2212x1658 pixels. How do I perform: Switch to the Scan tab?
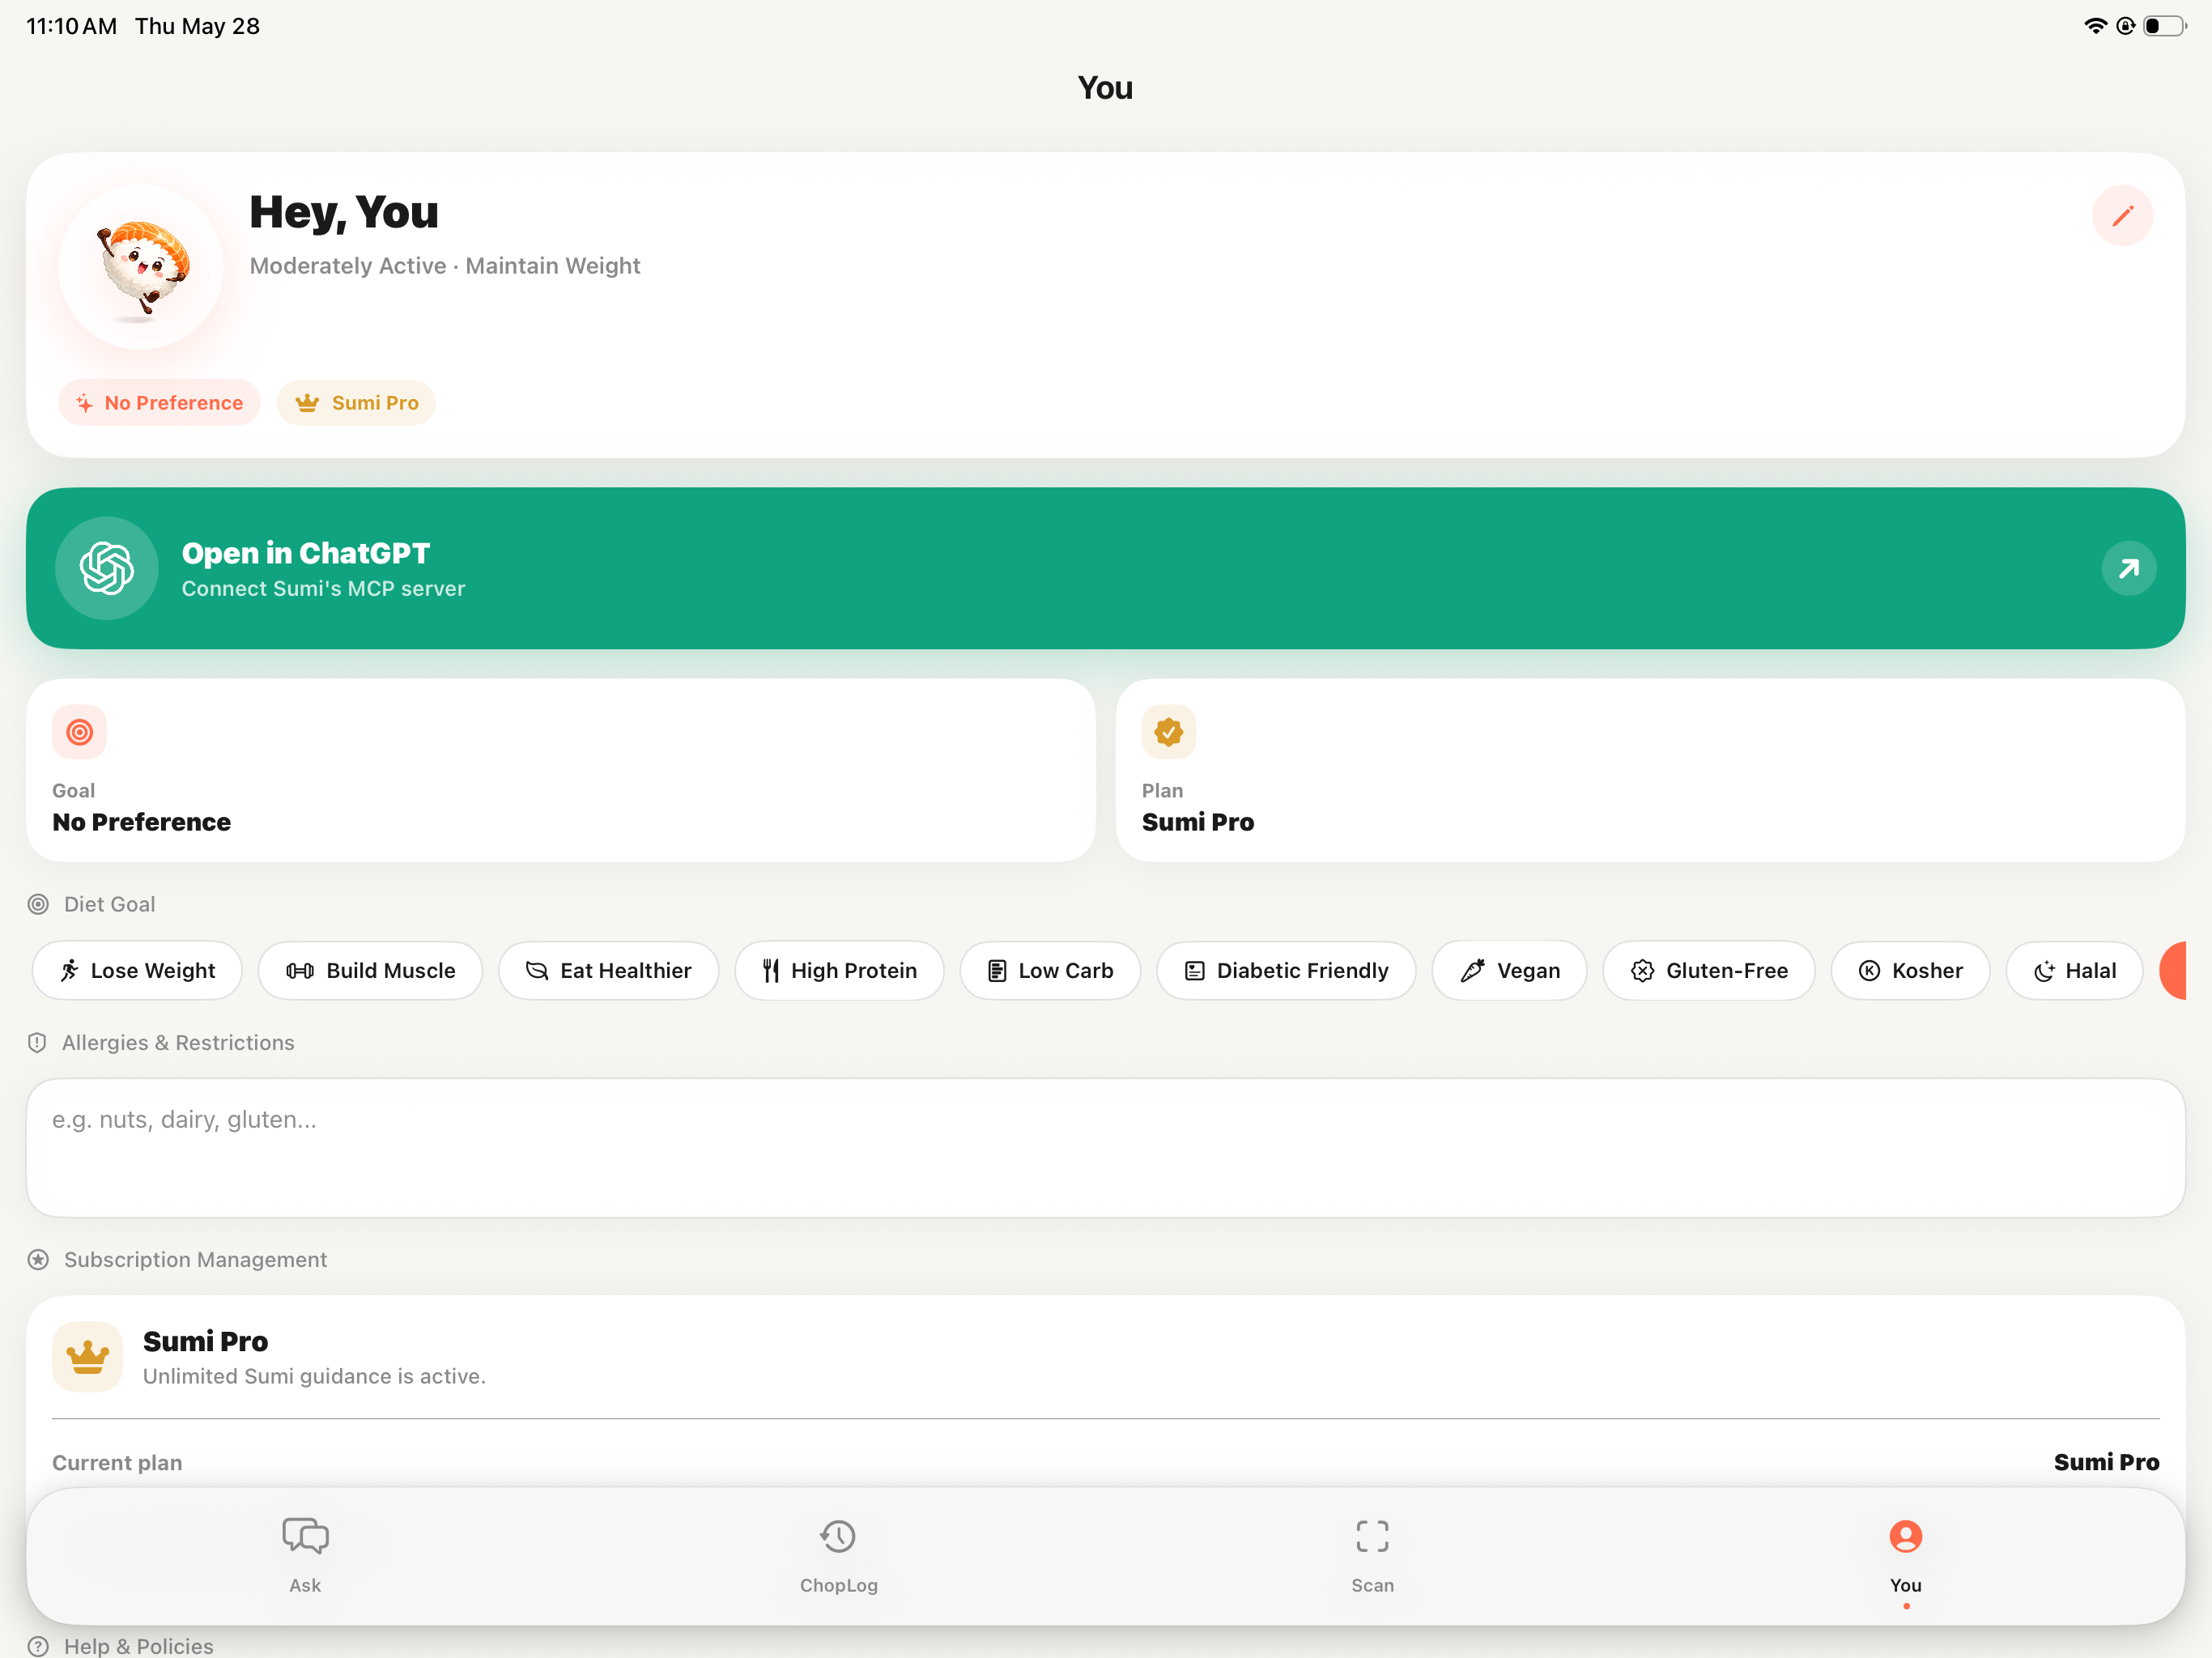pos(1372,1556)
